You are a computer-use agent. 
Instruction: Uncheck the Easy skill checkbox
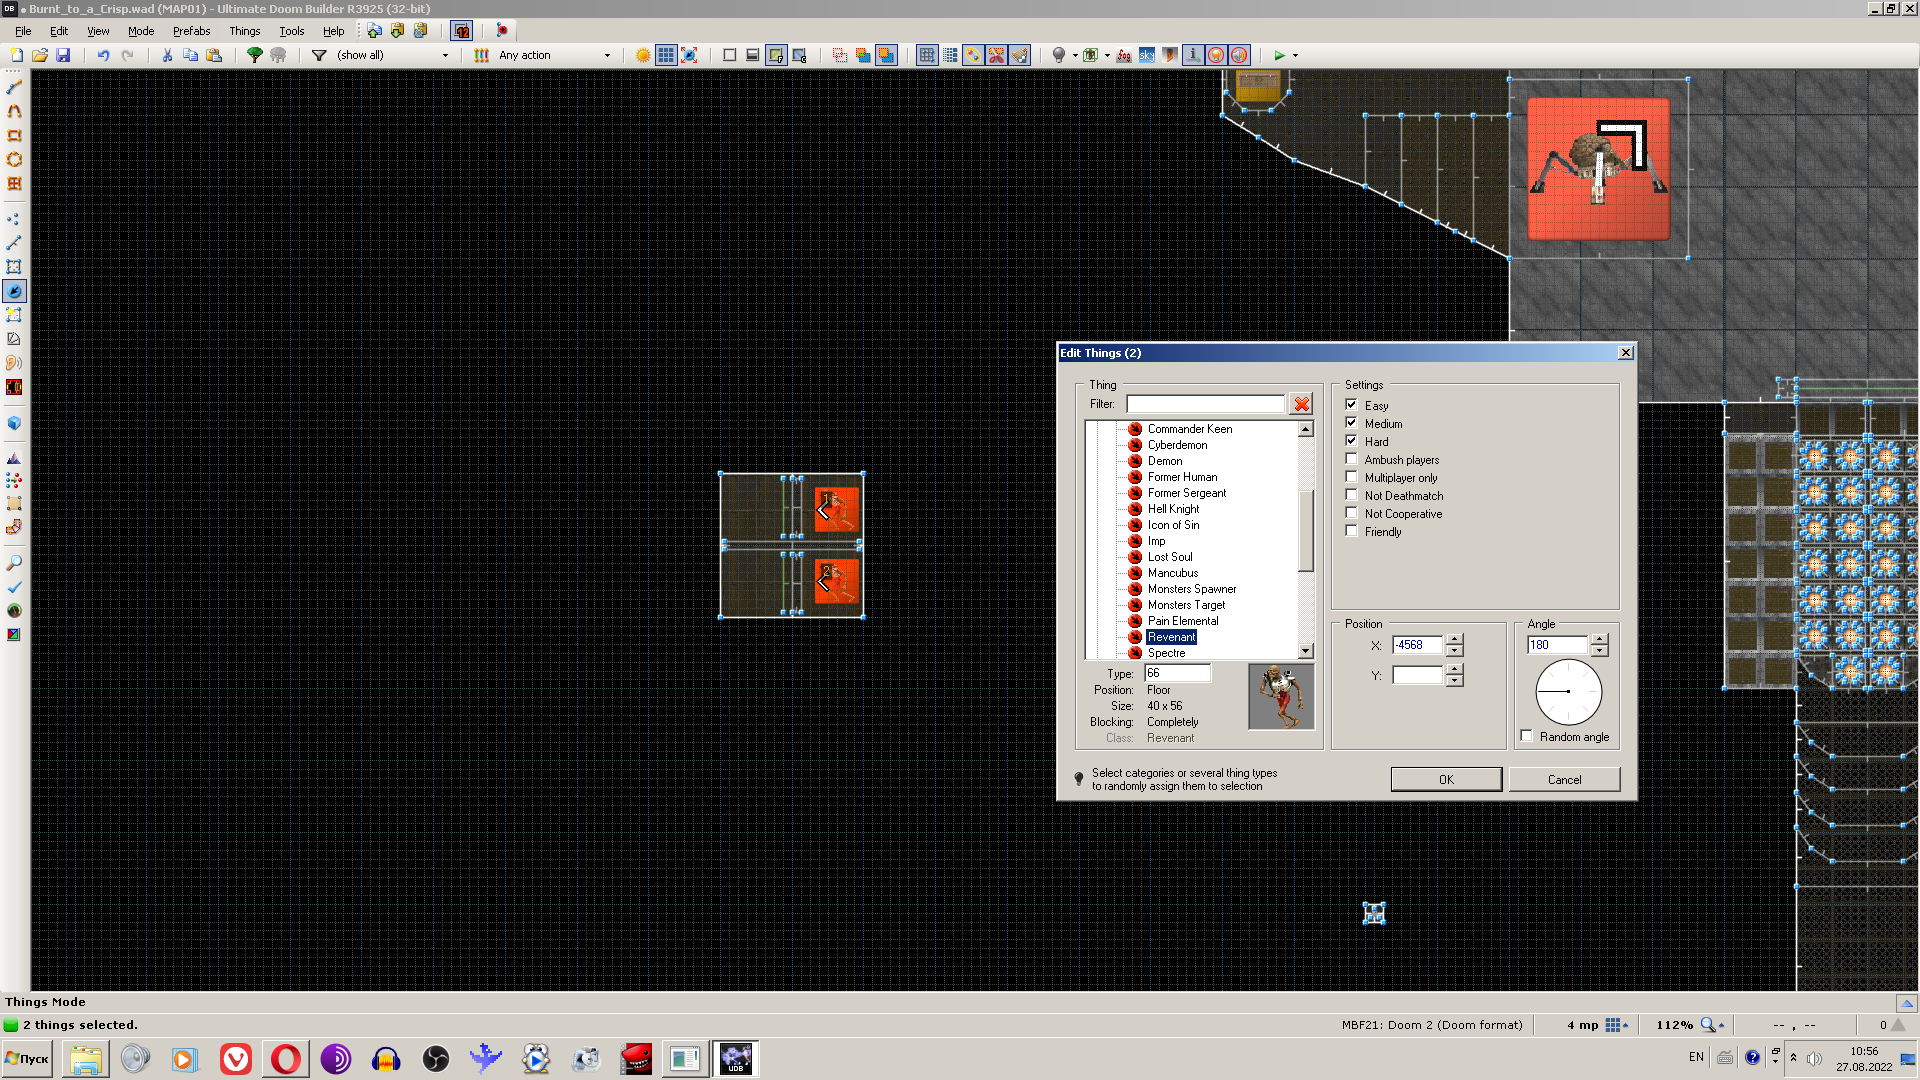click(1351, 405)
